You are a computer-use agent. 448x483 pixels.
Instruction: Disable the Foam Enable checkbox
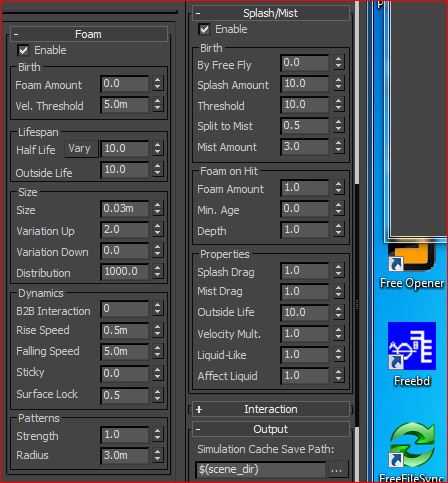pyautogui.click(x=23, y=50)
